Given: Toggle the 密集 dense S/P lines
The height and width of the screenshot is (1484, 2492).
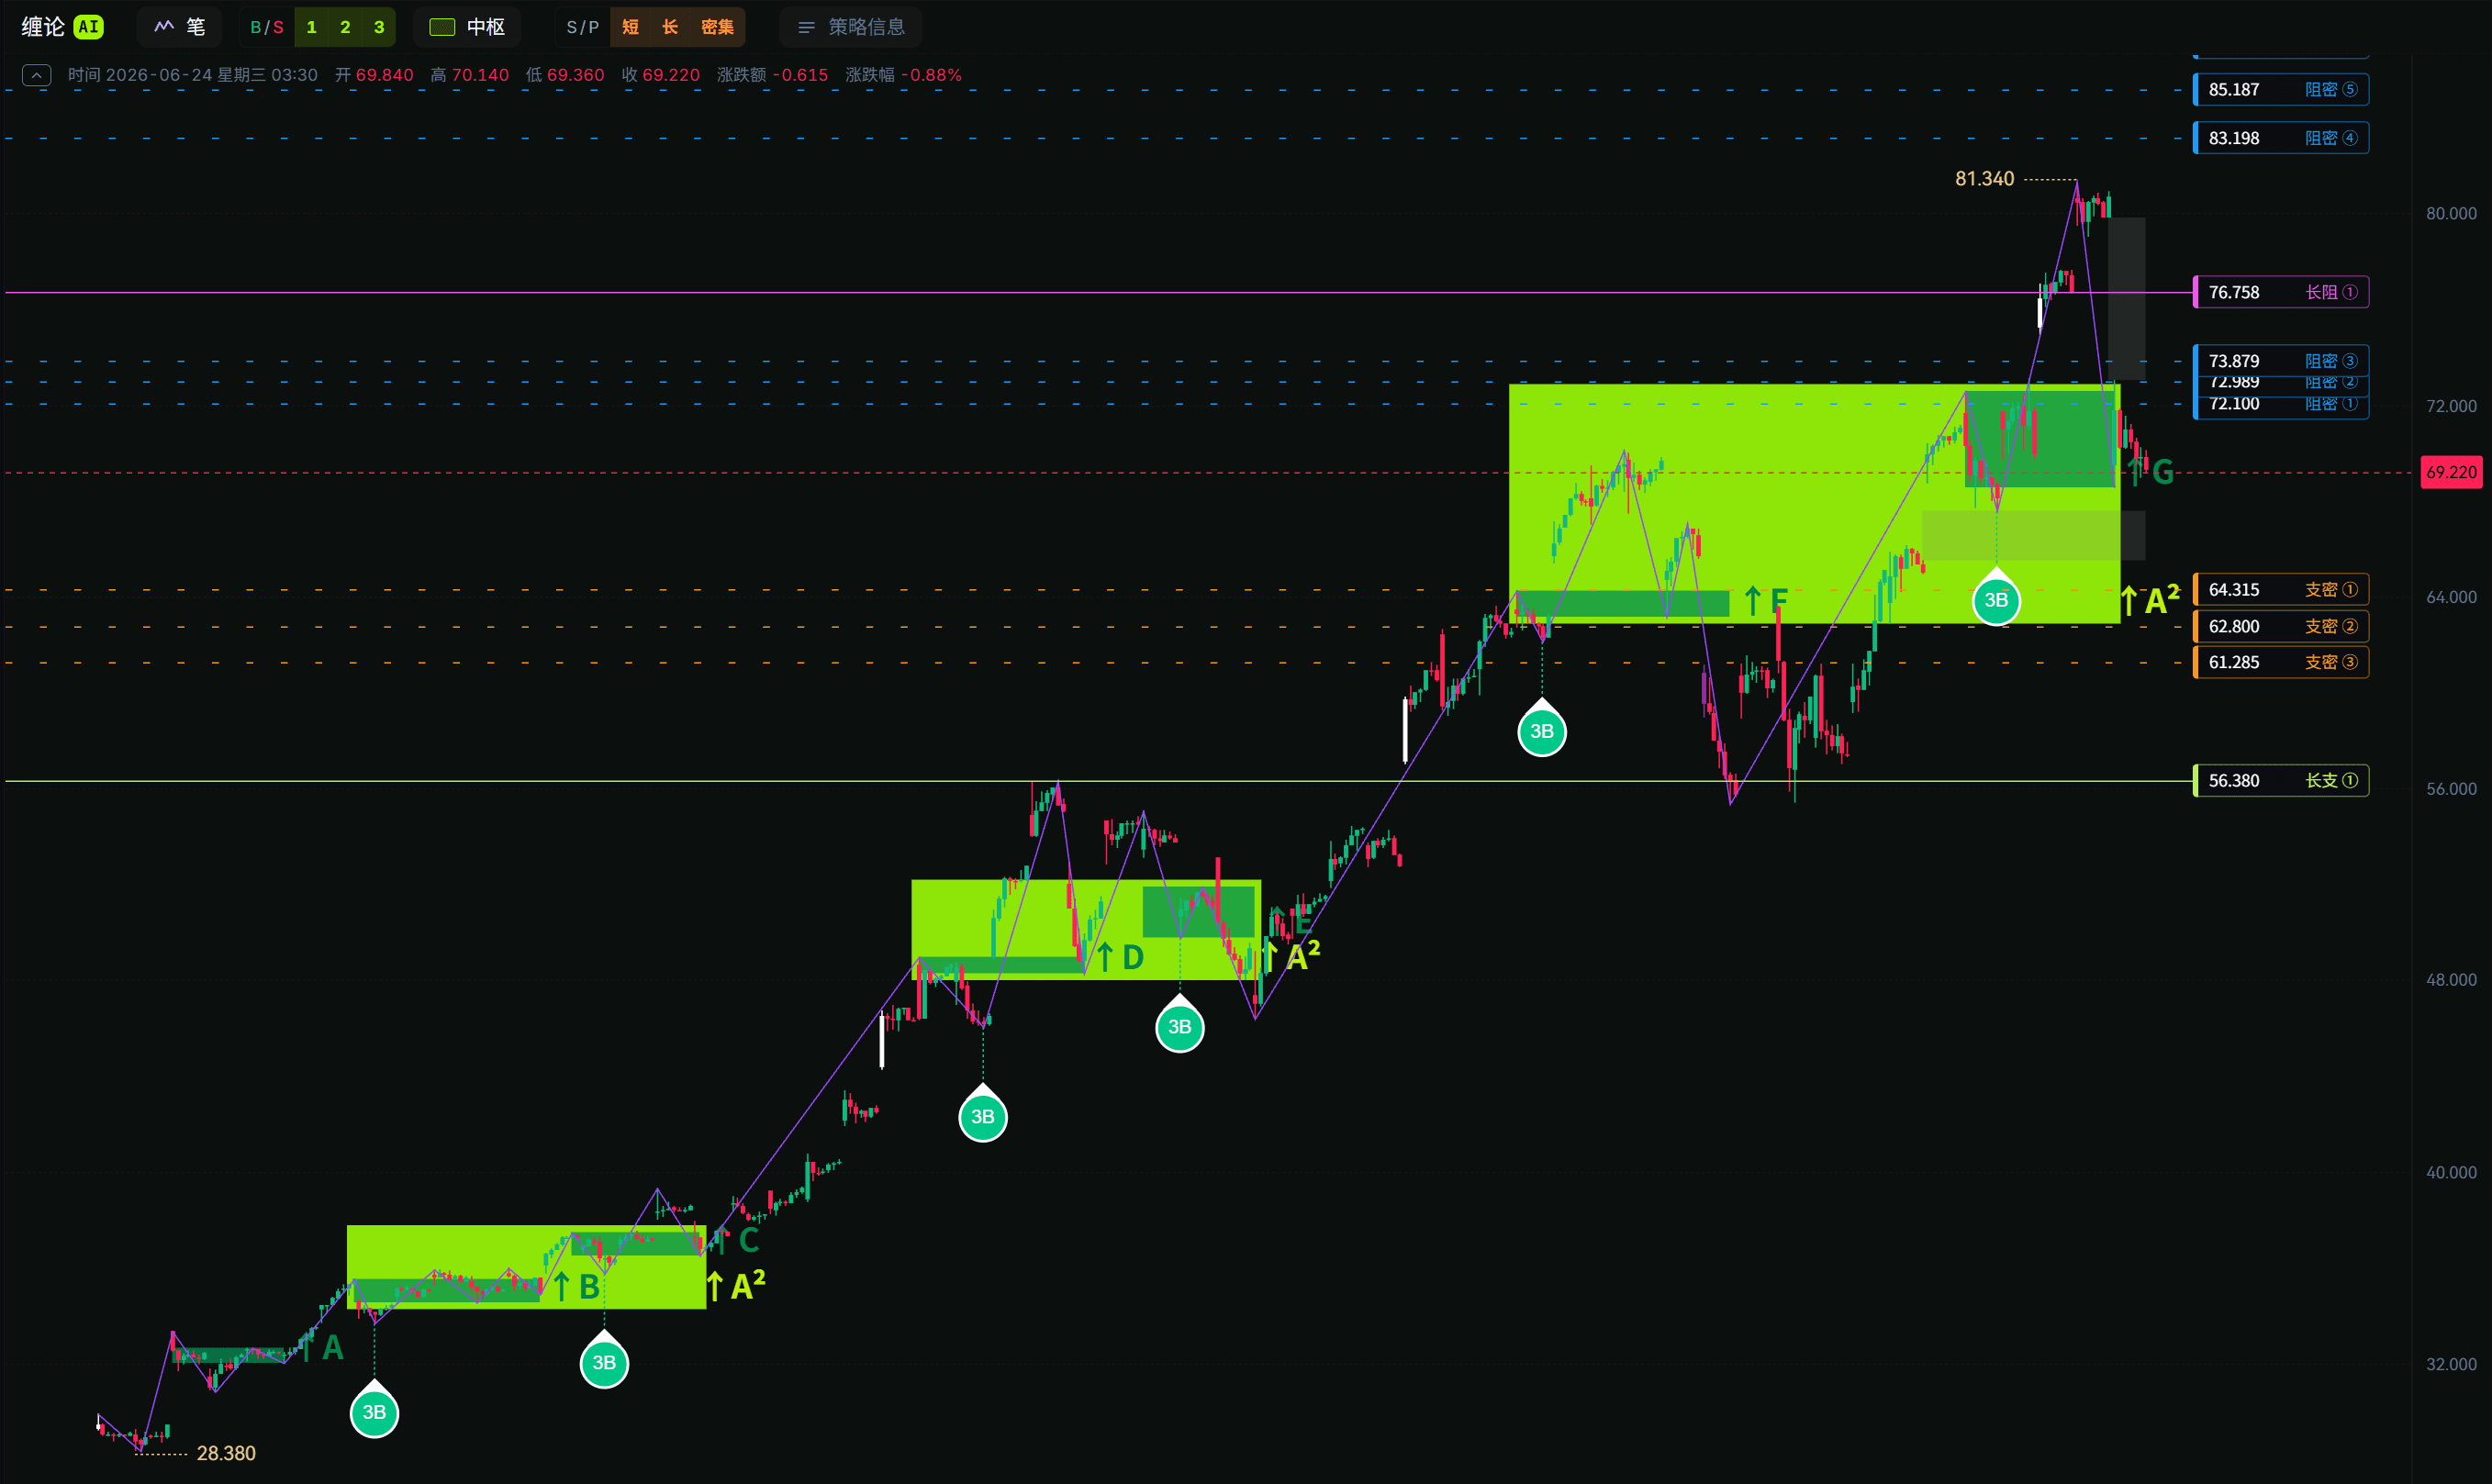Looking at the screenshot, I should click(x=717, y=27).
